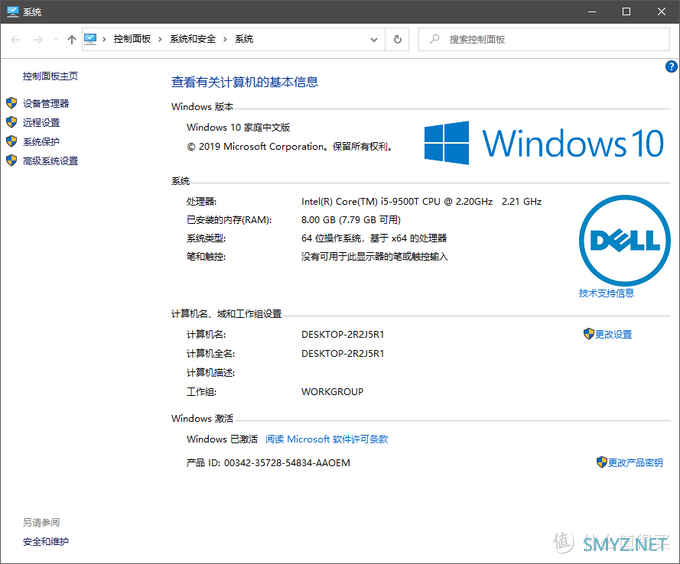
Task: Click the shield icon beside 更改产品密钥
Action: point(602,462)
